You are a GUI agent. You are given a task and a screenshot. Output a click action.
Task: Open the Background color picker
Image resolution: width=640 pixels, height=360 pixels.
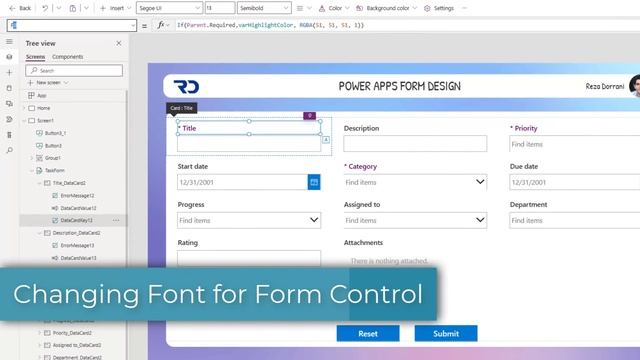pos(387,8)
